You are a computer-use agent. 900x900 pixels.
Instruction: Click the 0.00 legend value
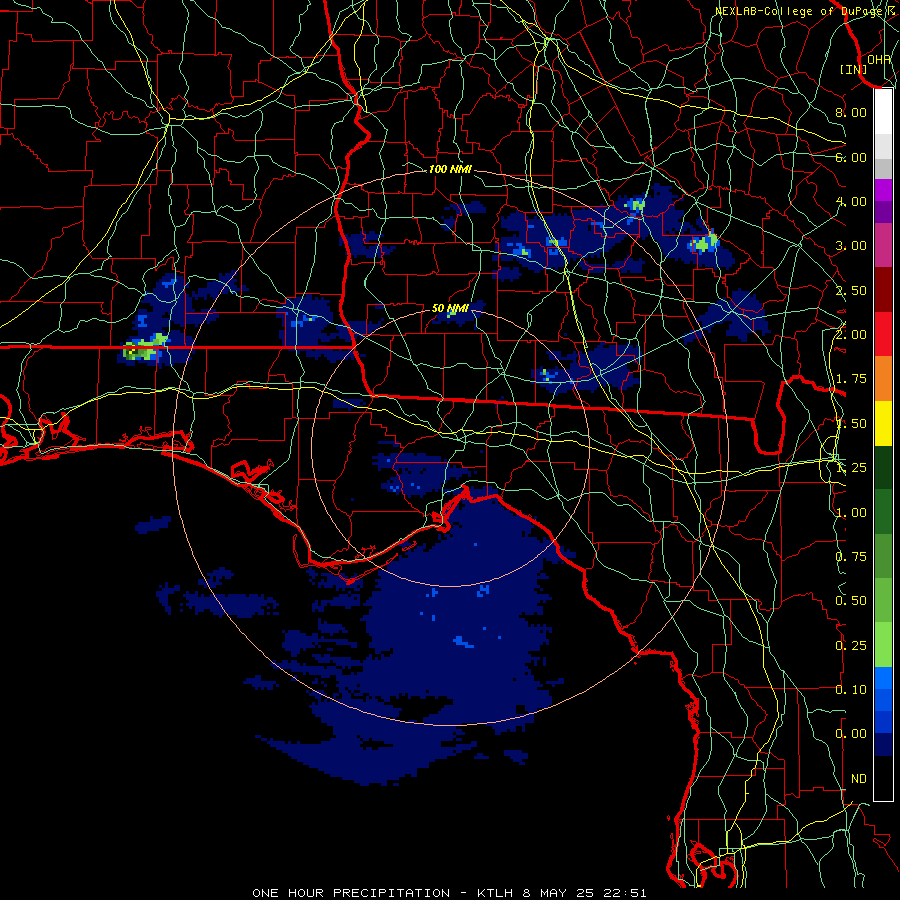(851, 734)
